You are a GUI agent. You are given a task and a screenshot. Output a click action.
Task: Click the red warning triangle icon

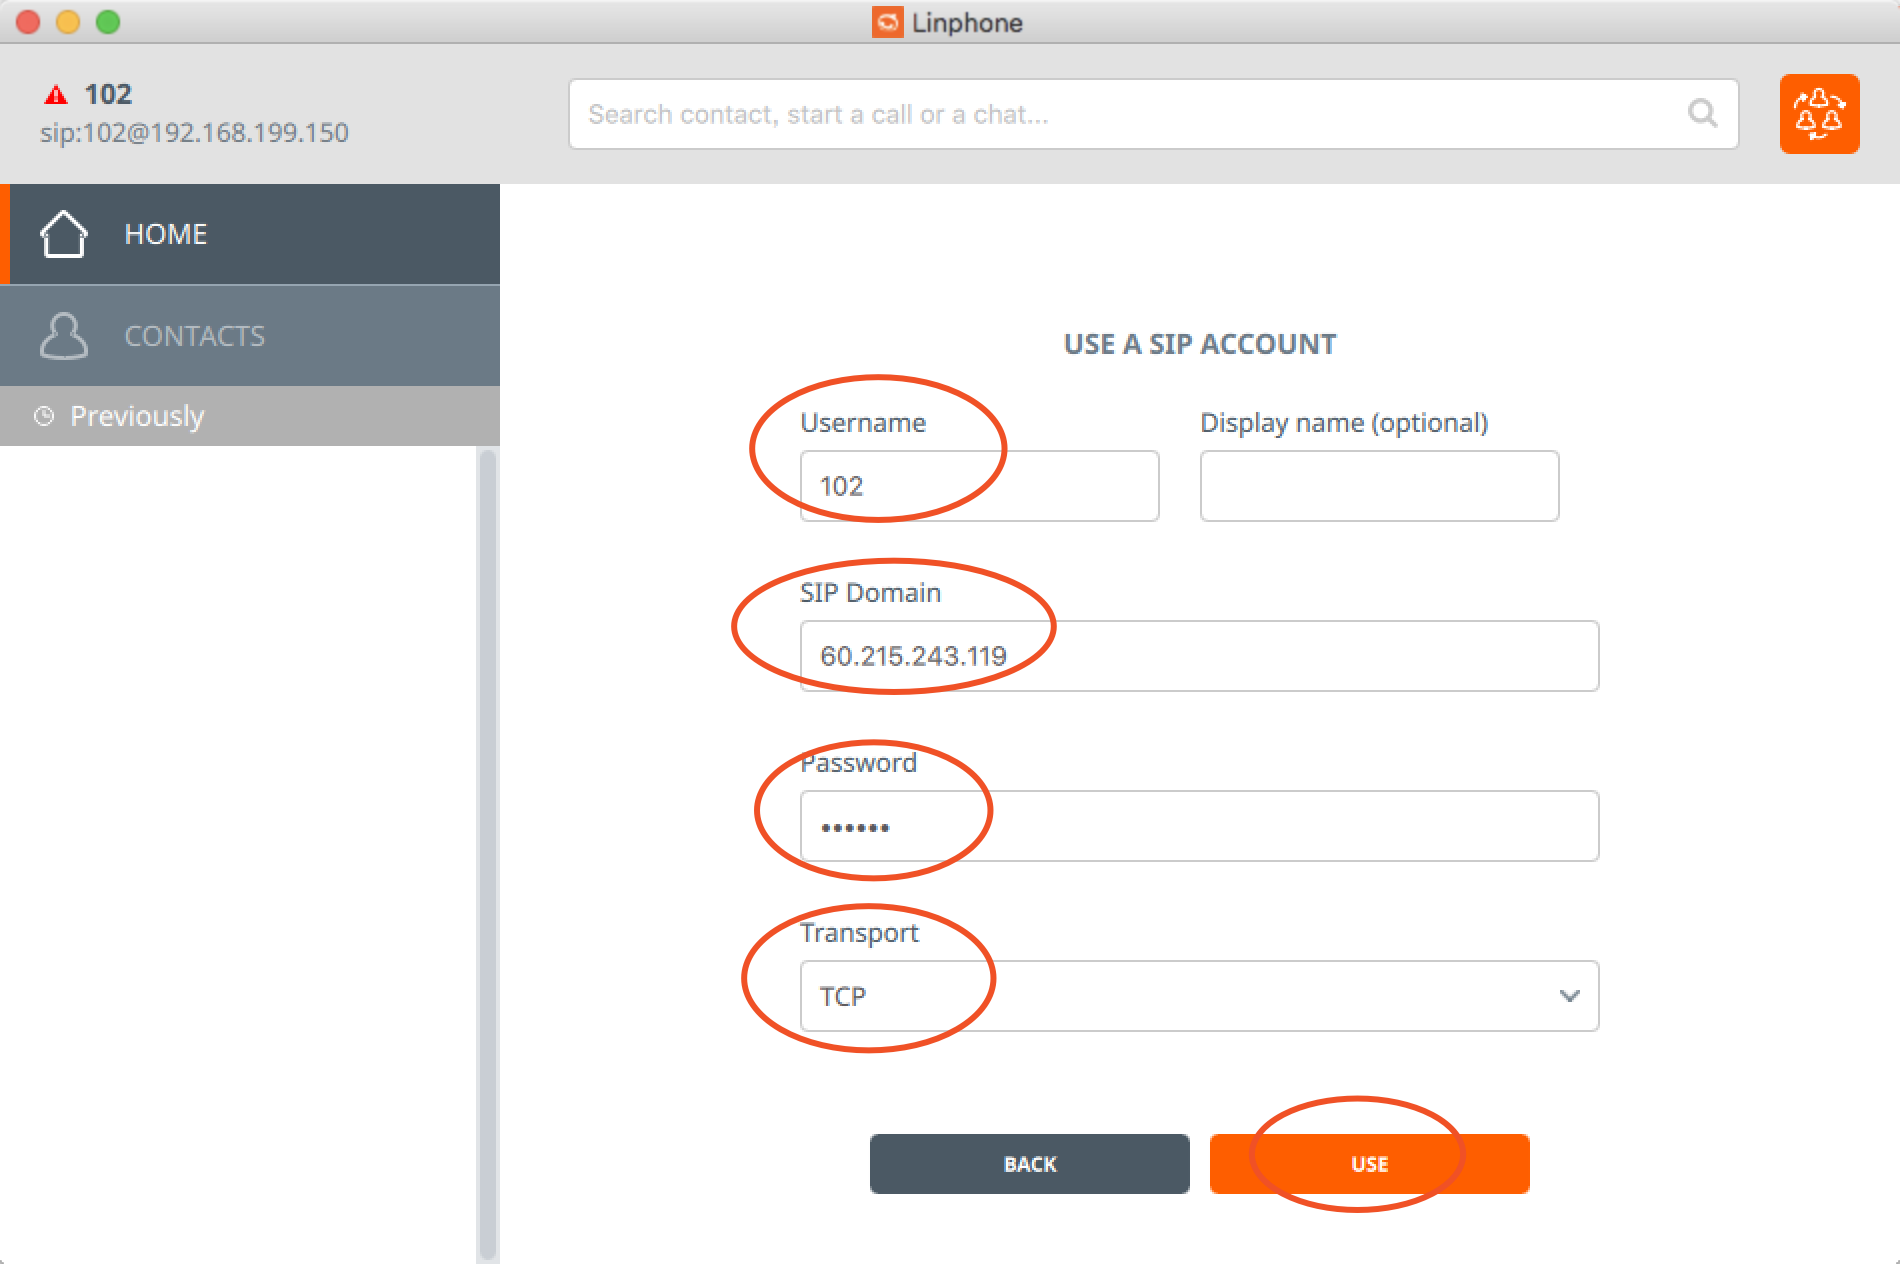coord(56,95)
